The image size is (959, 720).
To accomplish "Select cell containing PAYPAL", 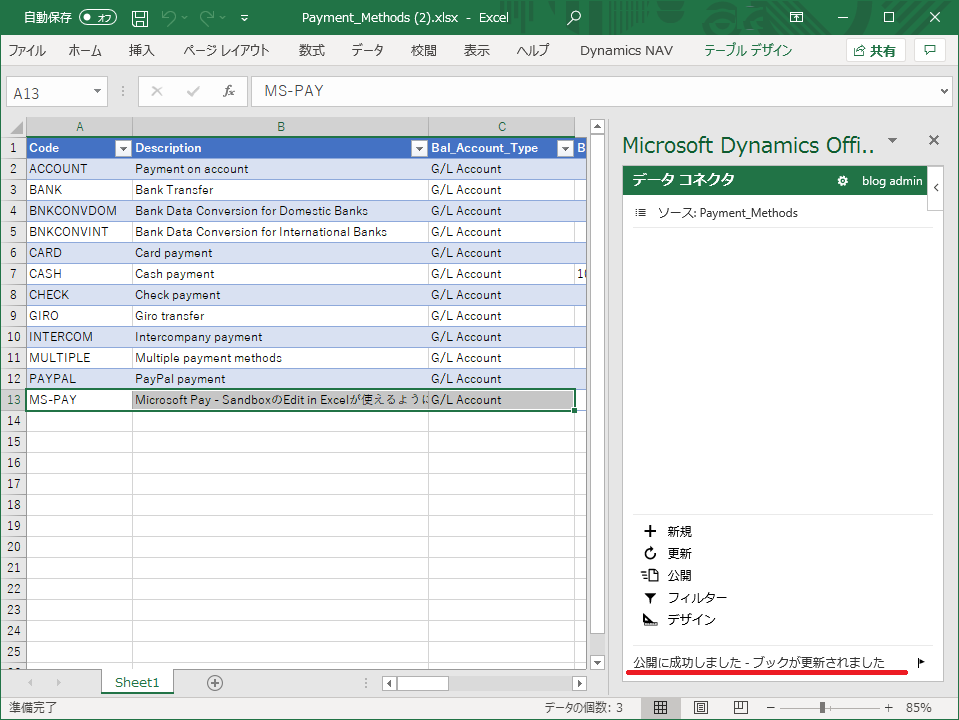I will [80, 379].
